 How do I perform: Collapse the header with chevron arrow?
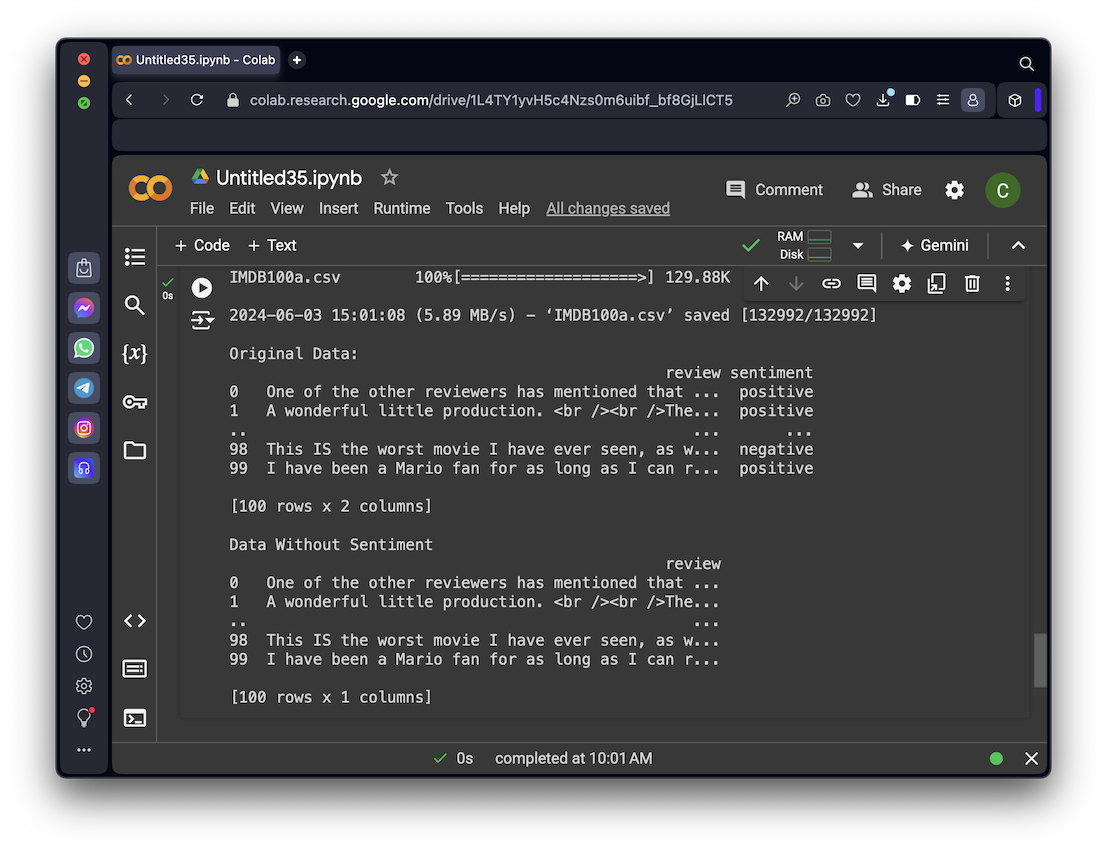tap(1018, 245)
